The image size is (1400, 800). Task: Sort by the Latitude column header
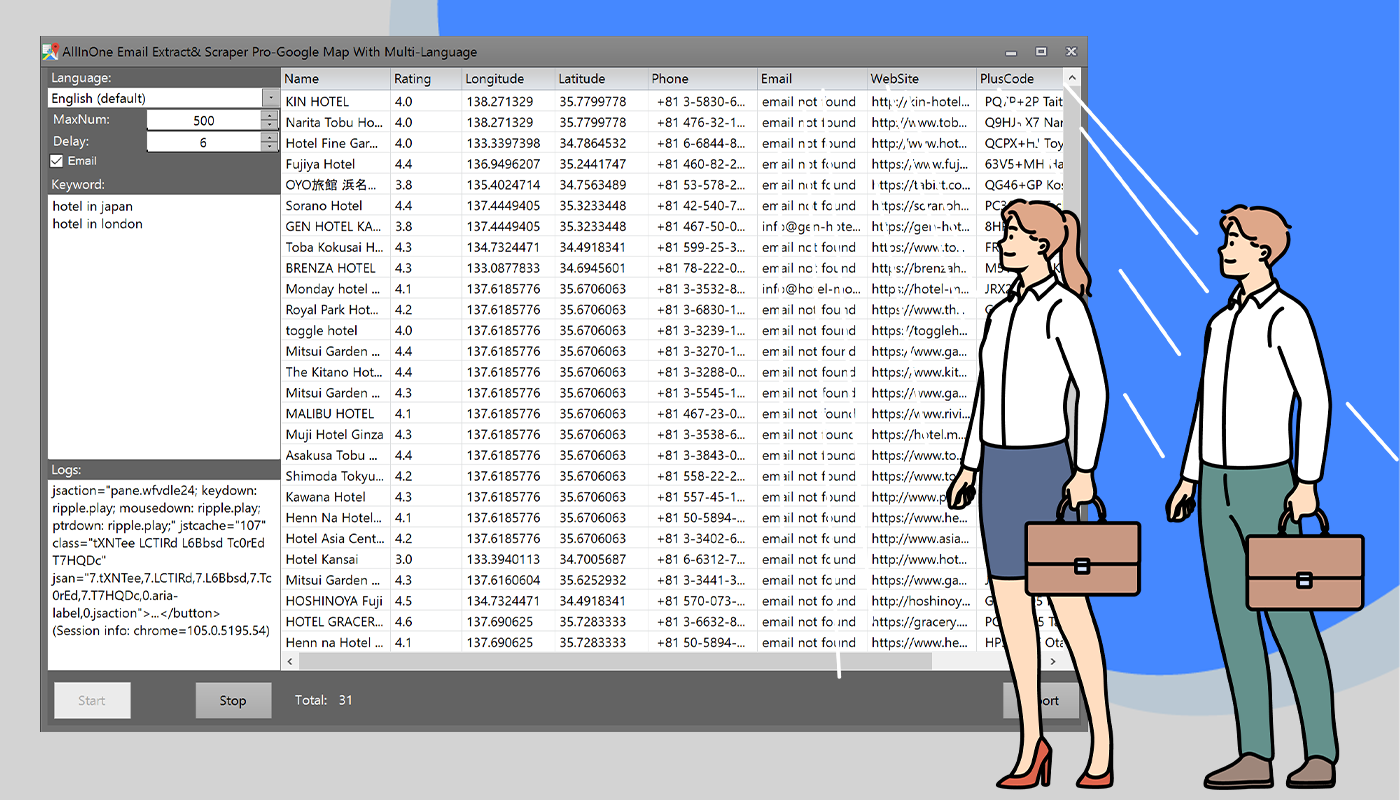click(601, 79)
